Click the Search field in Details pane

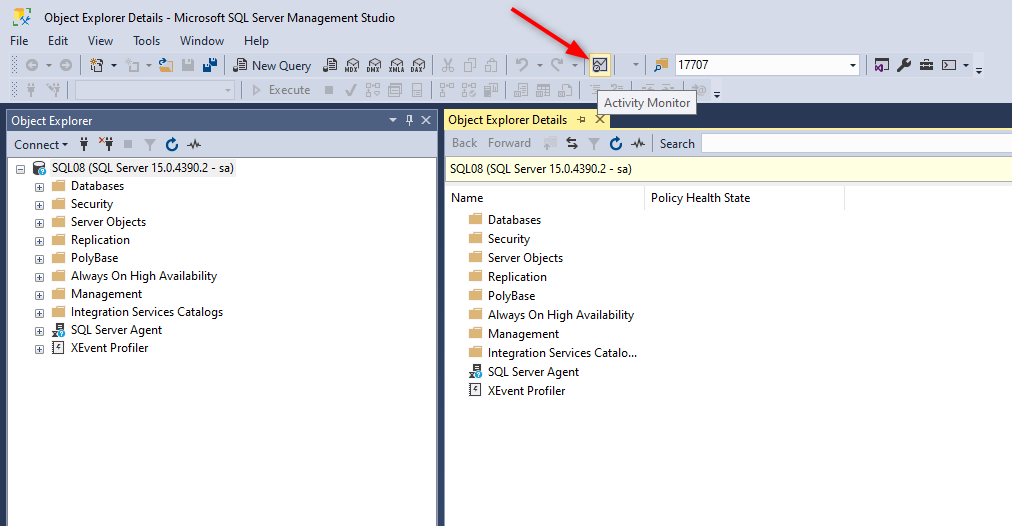[856, 143]
